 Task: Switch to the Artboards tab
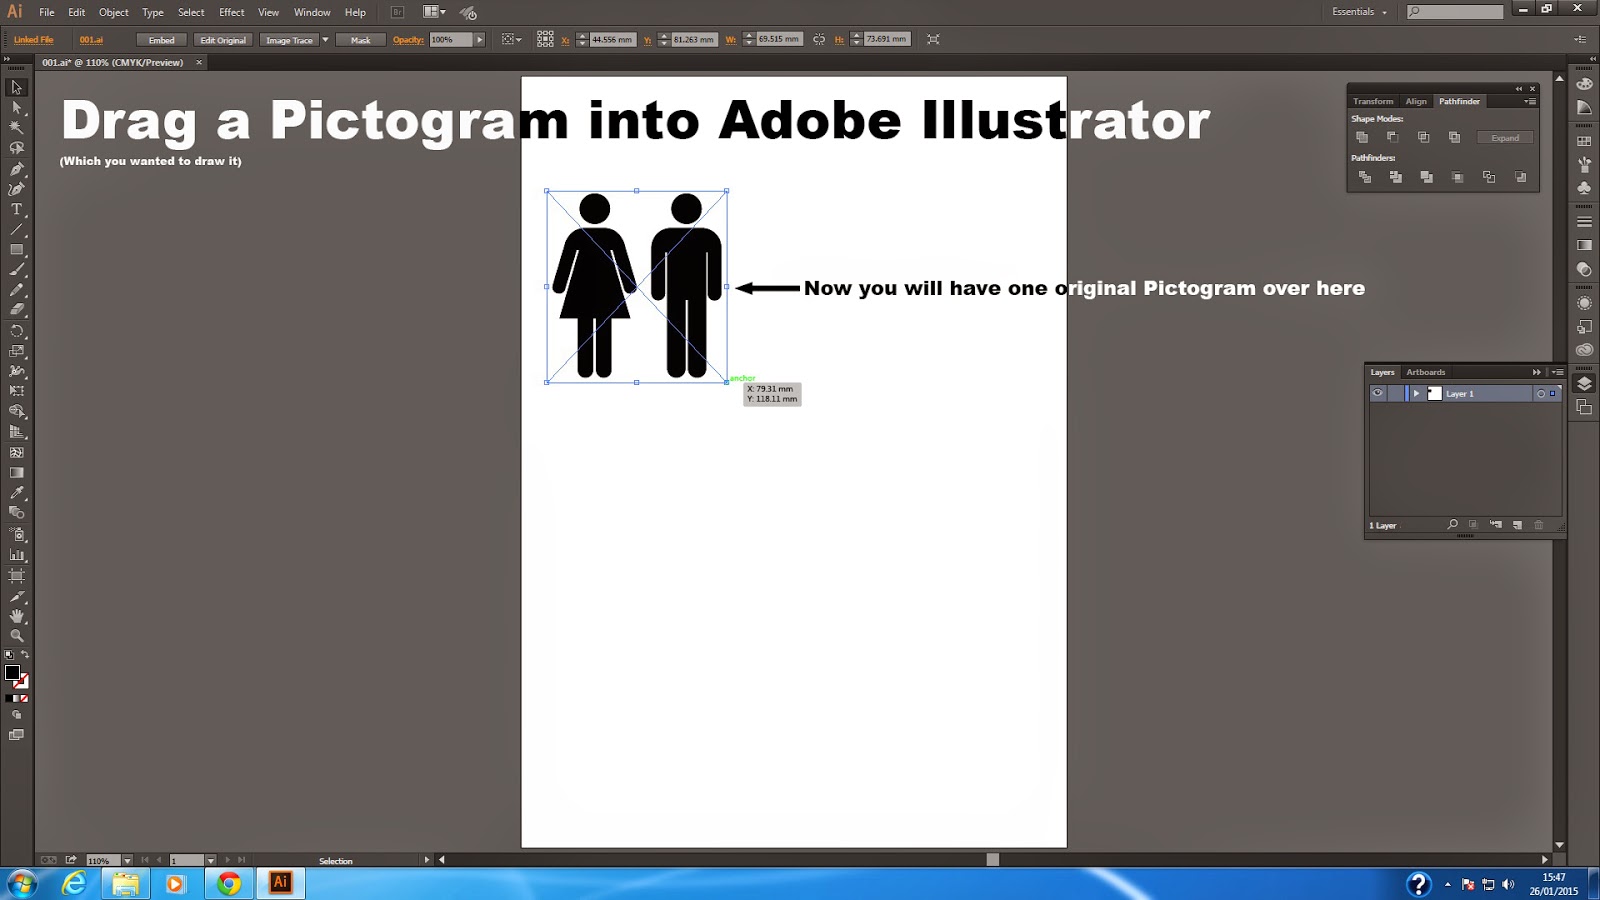1425,372
